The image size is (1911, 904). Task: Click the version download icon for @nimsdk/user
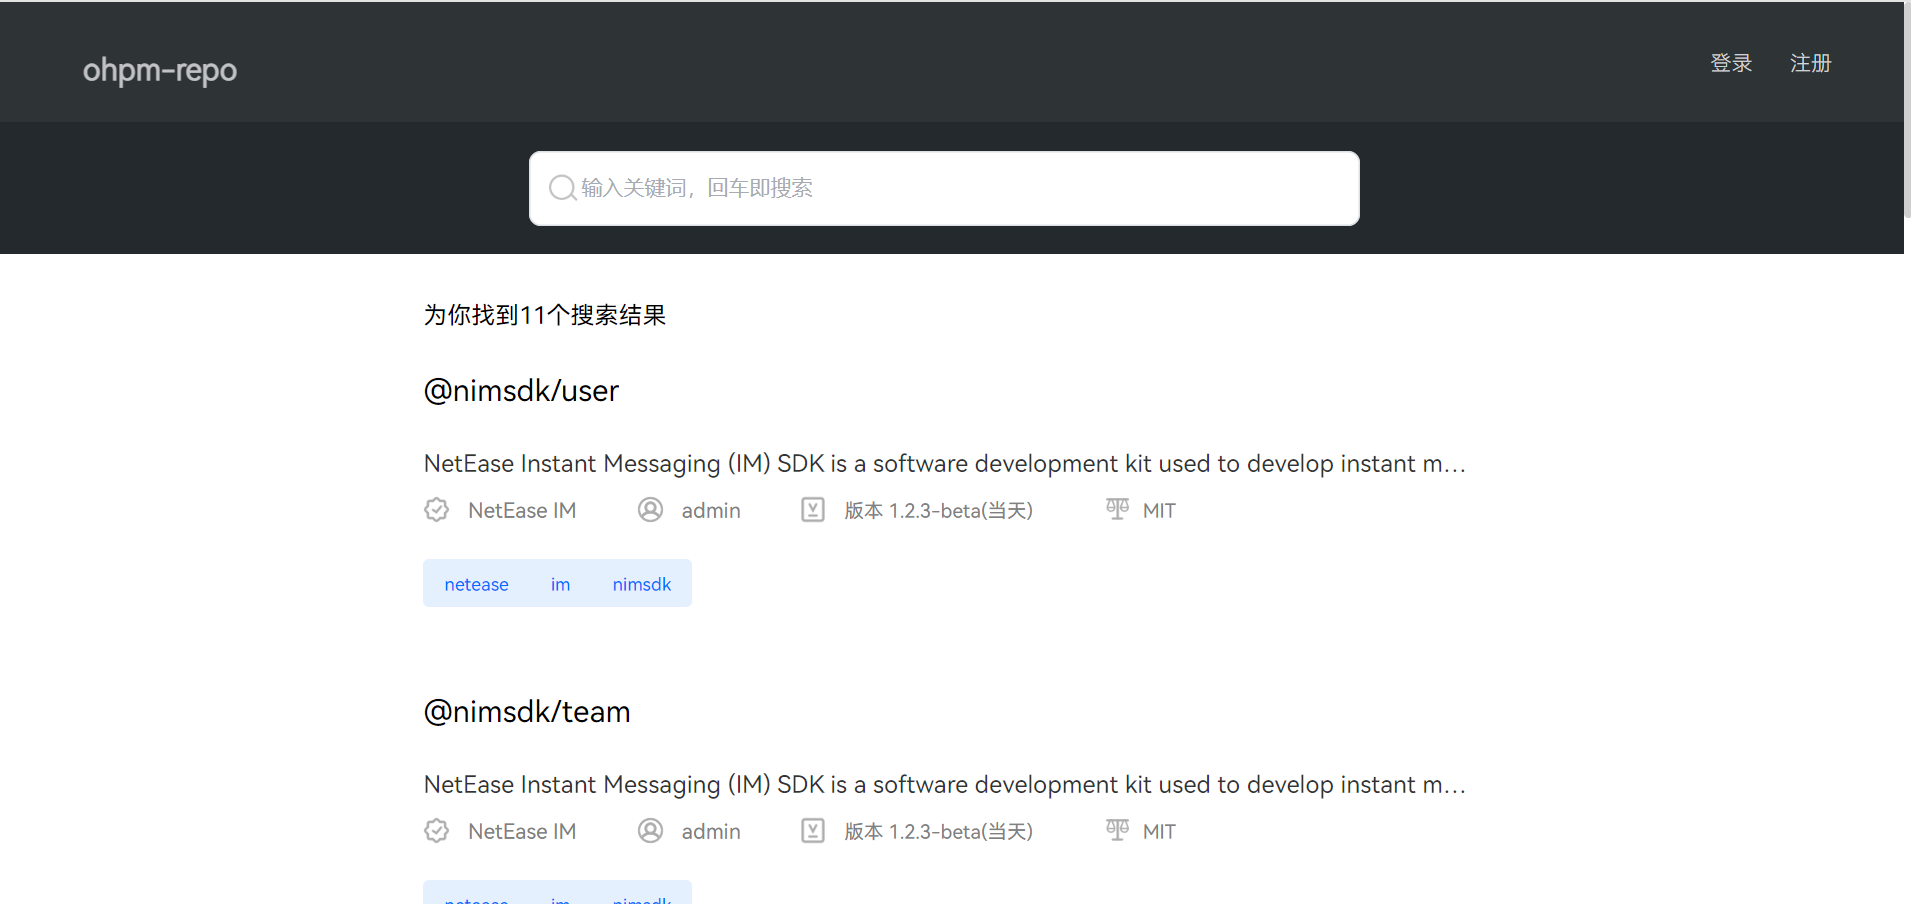[x=813, y=510]
